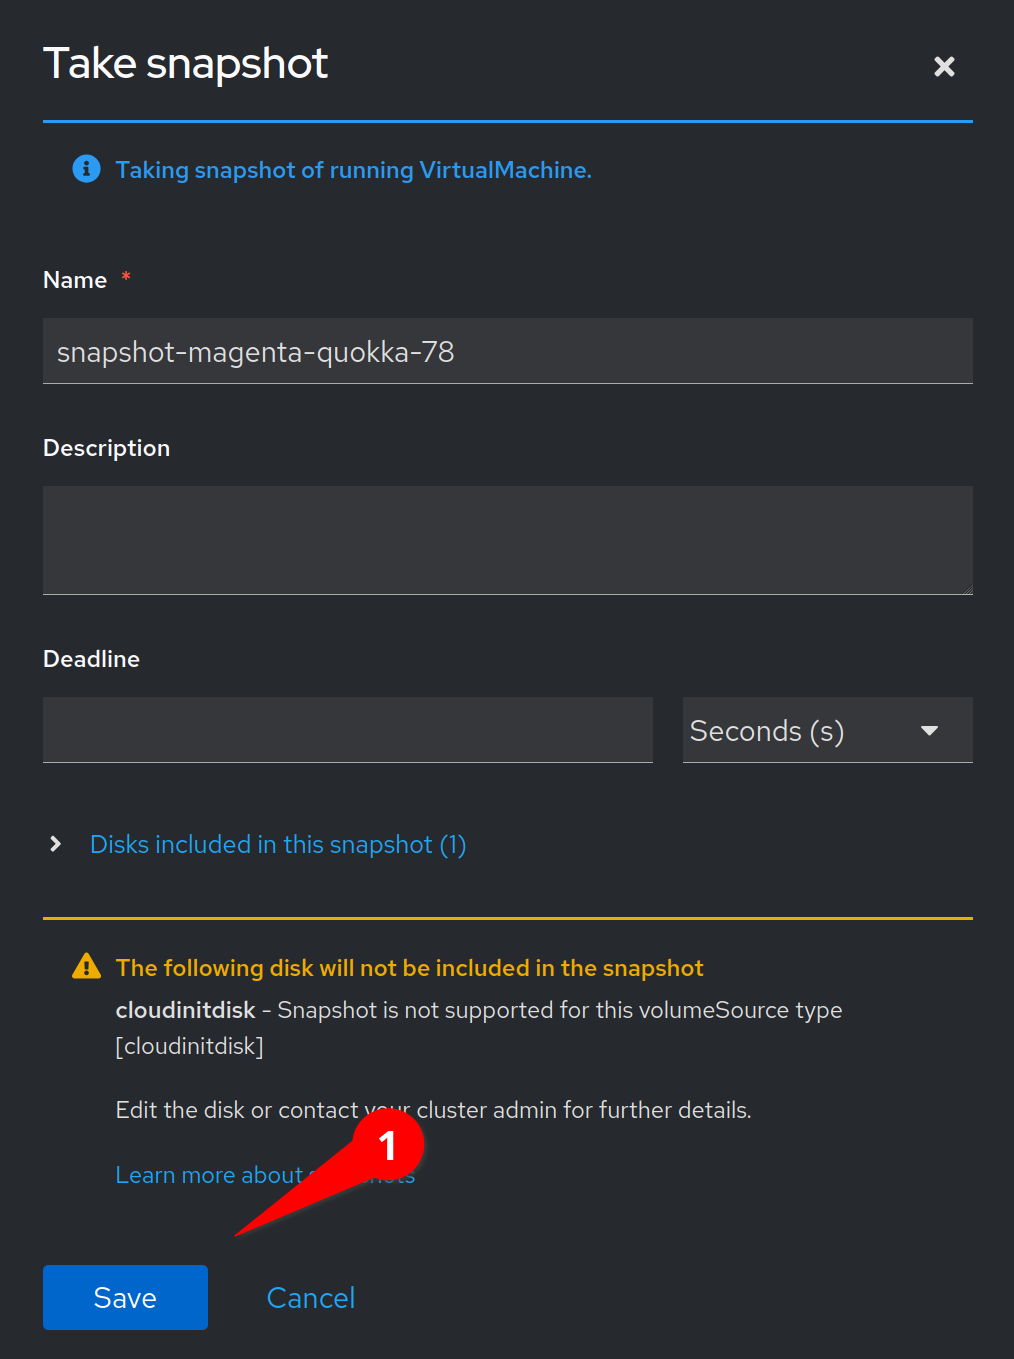Click the bold cloudinitdisk disk name
This screenshot has height=1359, width=1014.
point(185,1010)
